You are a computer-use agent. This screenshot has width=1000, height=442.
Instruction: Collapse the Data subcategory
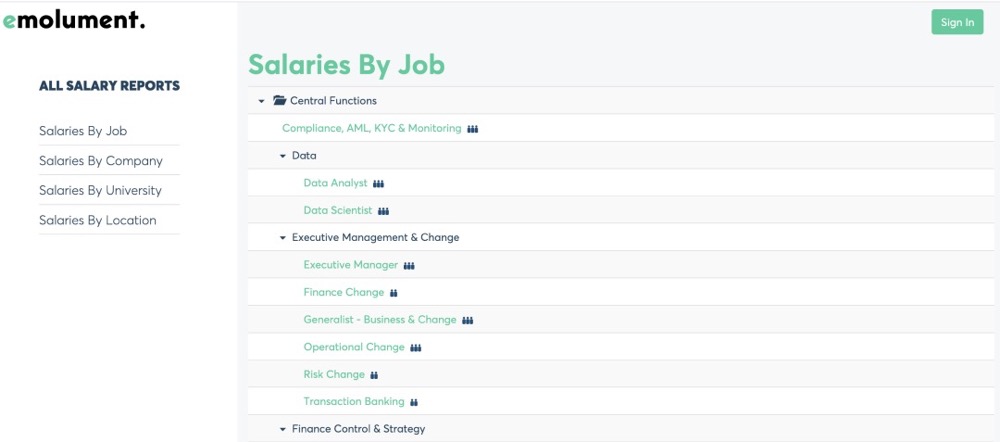(x=283, y=156)
